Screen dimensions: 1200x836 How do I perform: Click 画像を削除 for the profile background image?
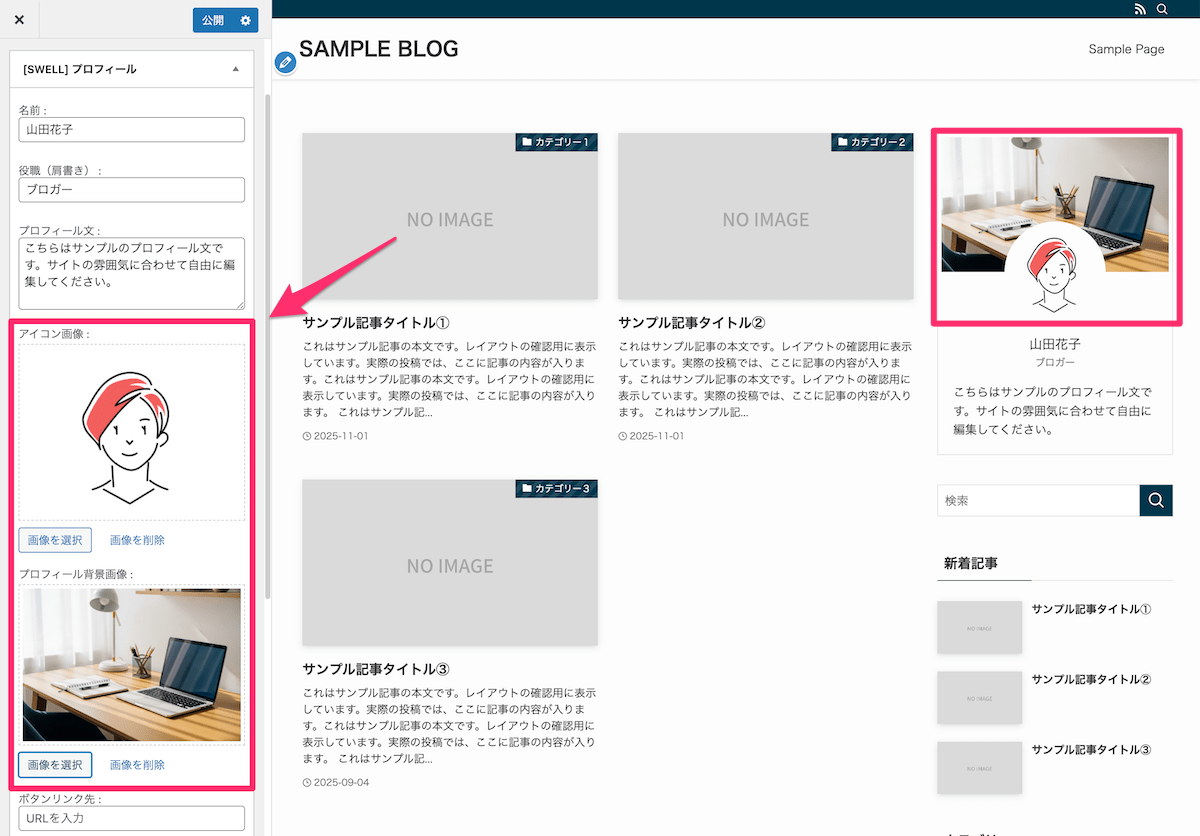point(137,764)
